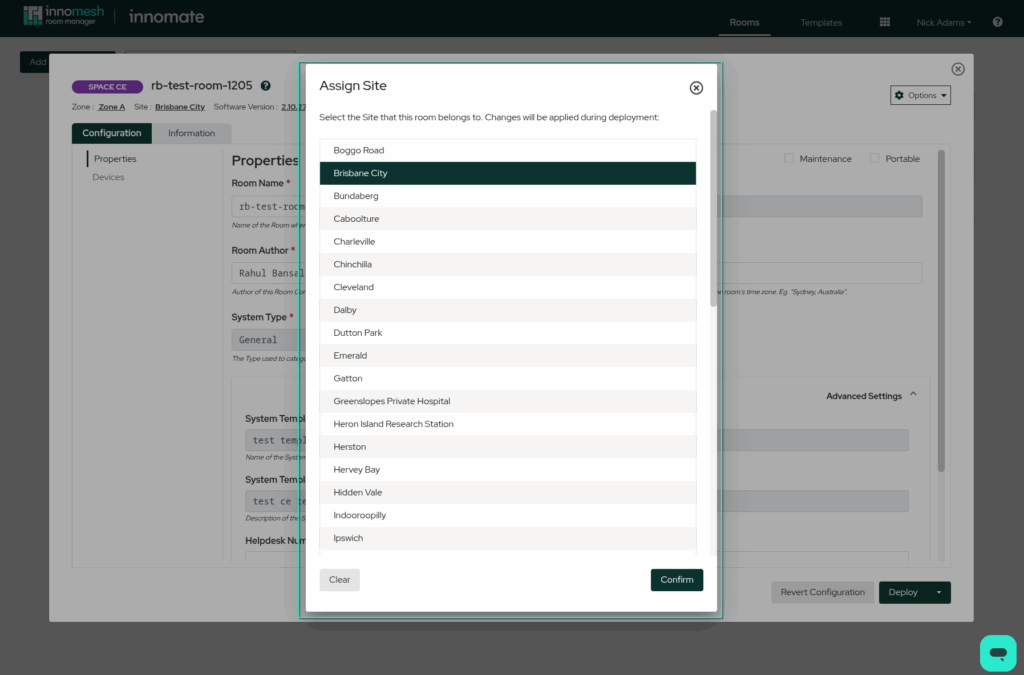
Task: Close the room details panel
Action: 957,69
